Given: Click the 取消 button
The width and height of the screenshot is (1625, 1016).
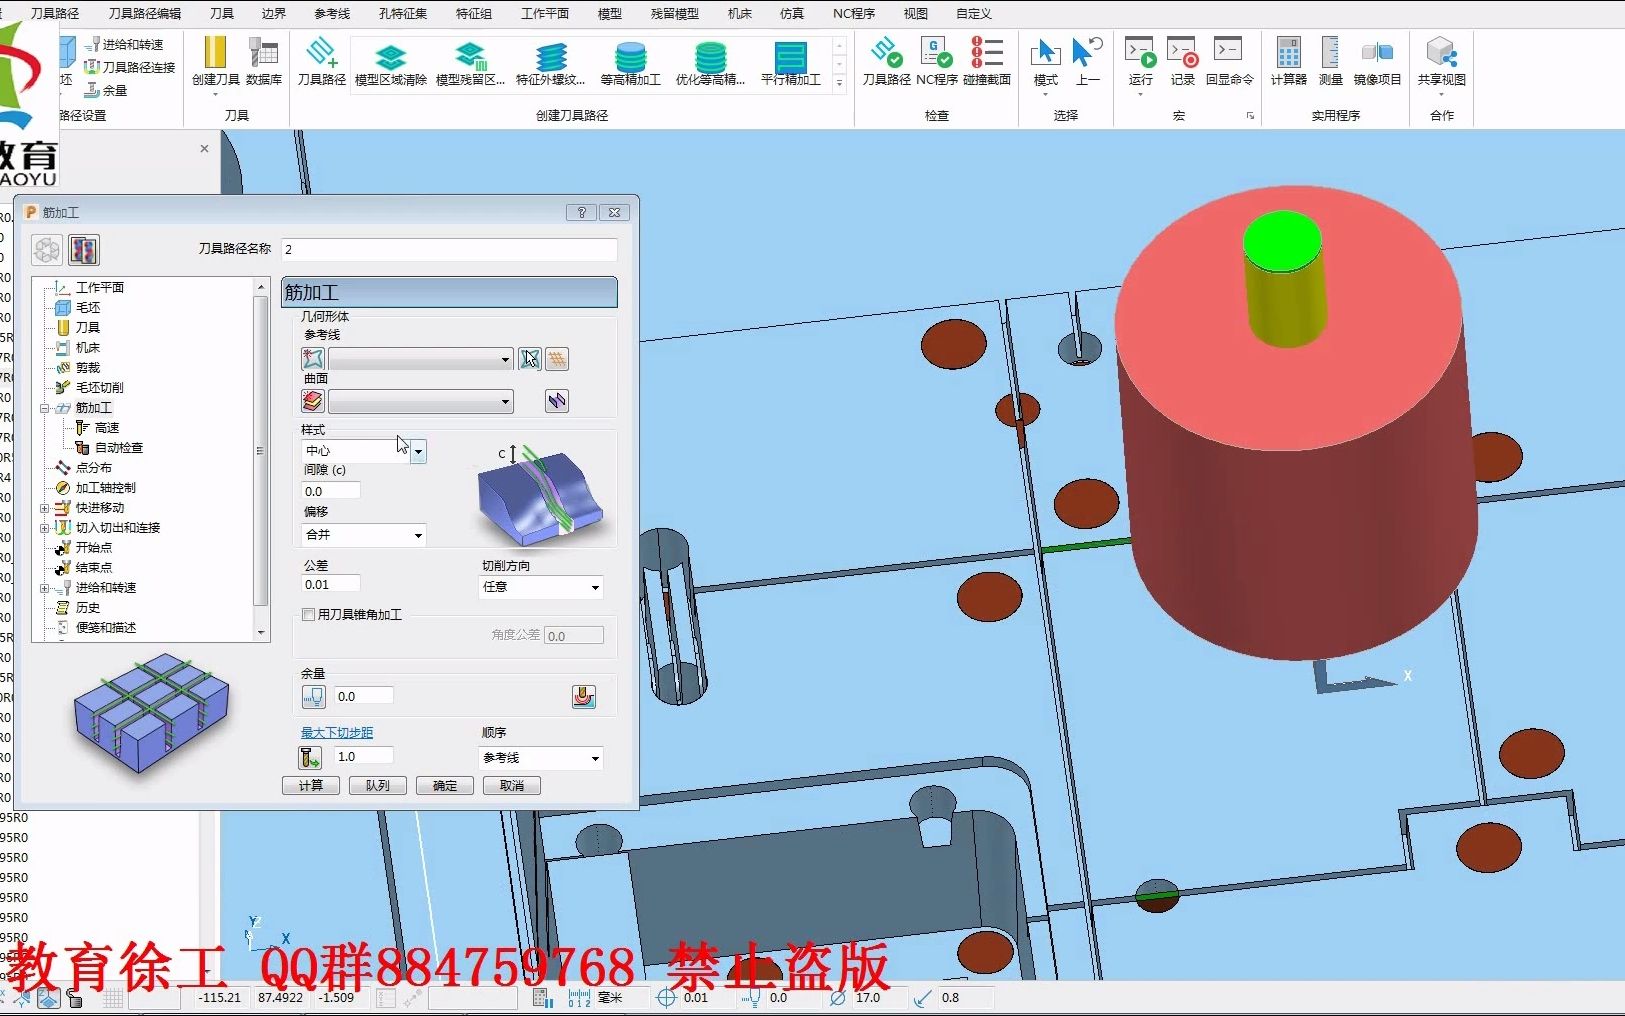Looking at the screenshot, I should pyautogui.click(x=512, y=785).
